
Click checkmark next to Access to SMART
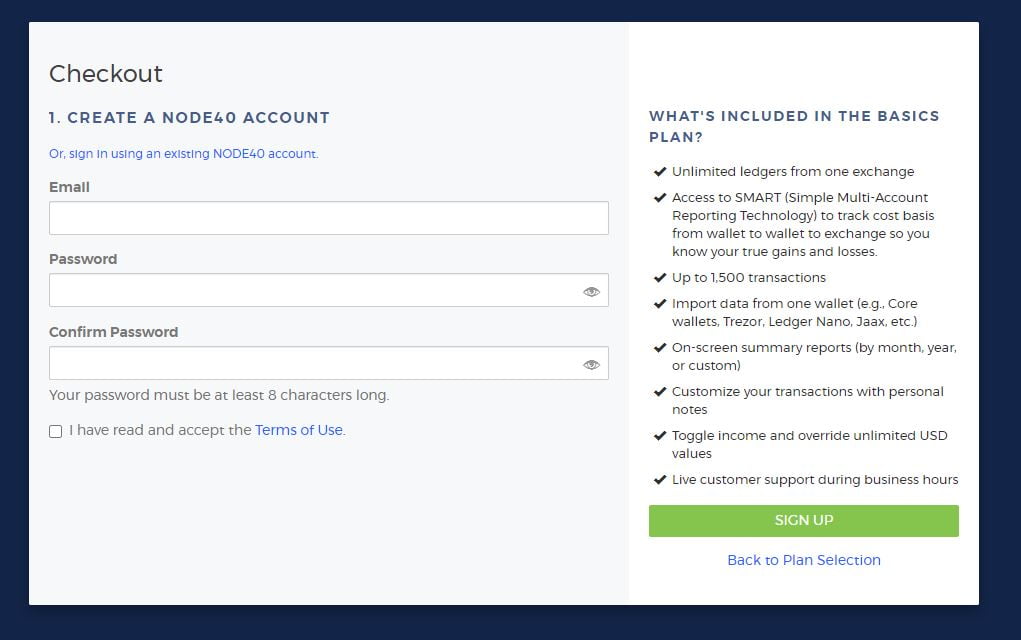click(660, 198)
